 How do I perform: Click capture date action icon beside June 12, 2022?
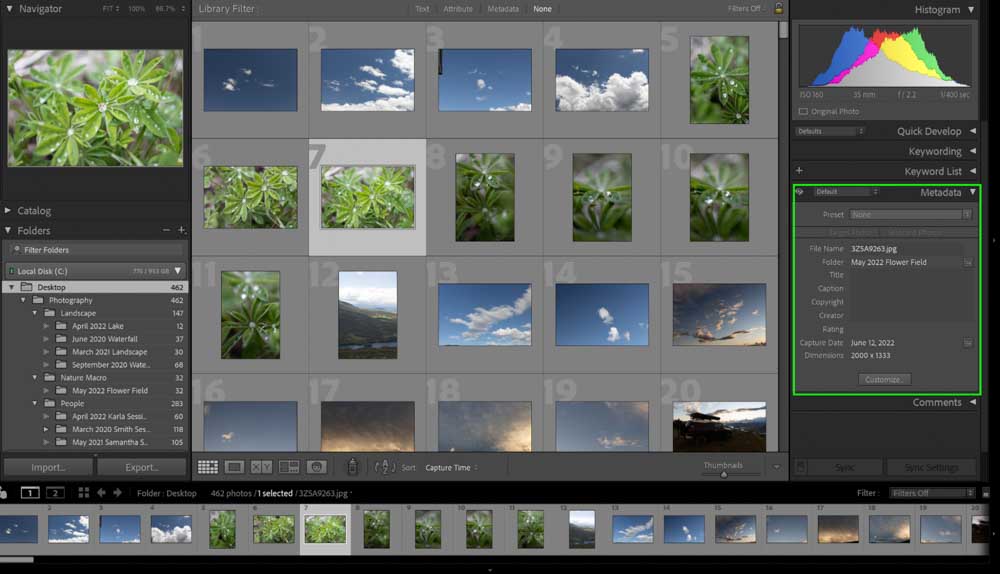967,342
